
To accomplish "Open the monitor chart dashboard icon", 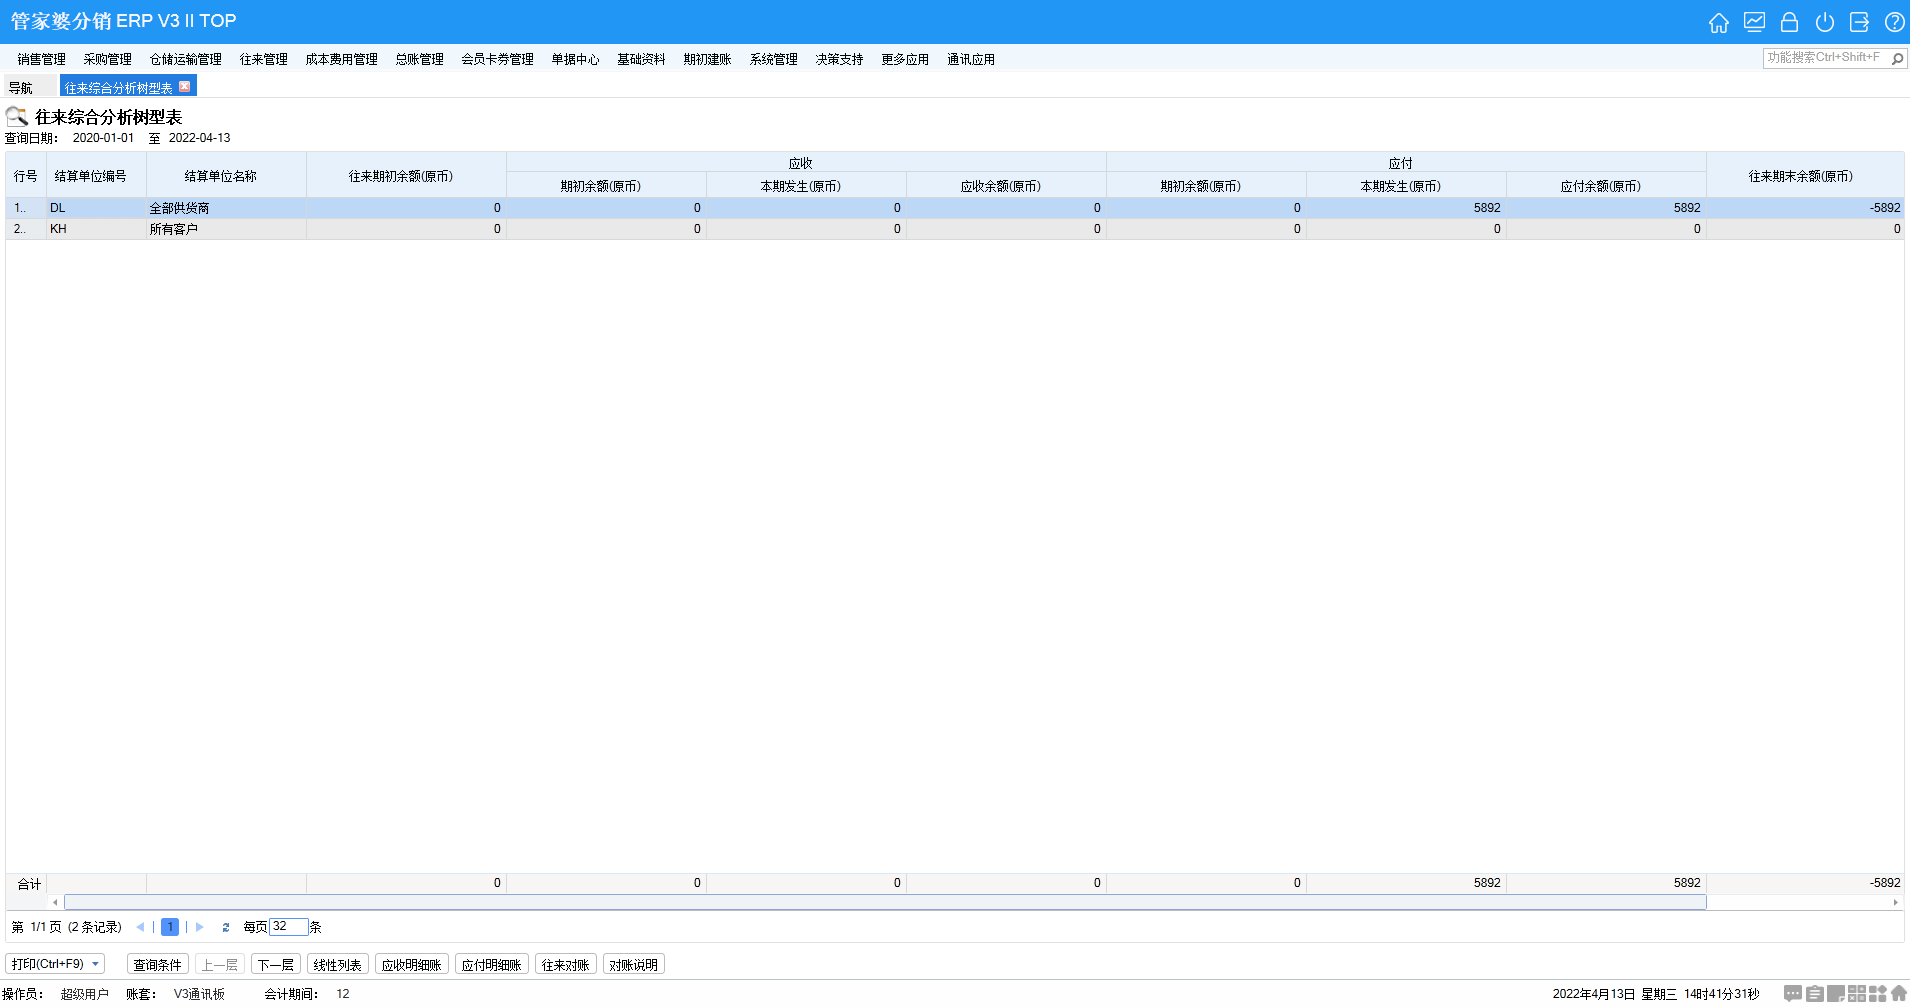I will [1754, 22].
